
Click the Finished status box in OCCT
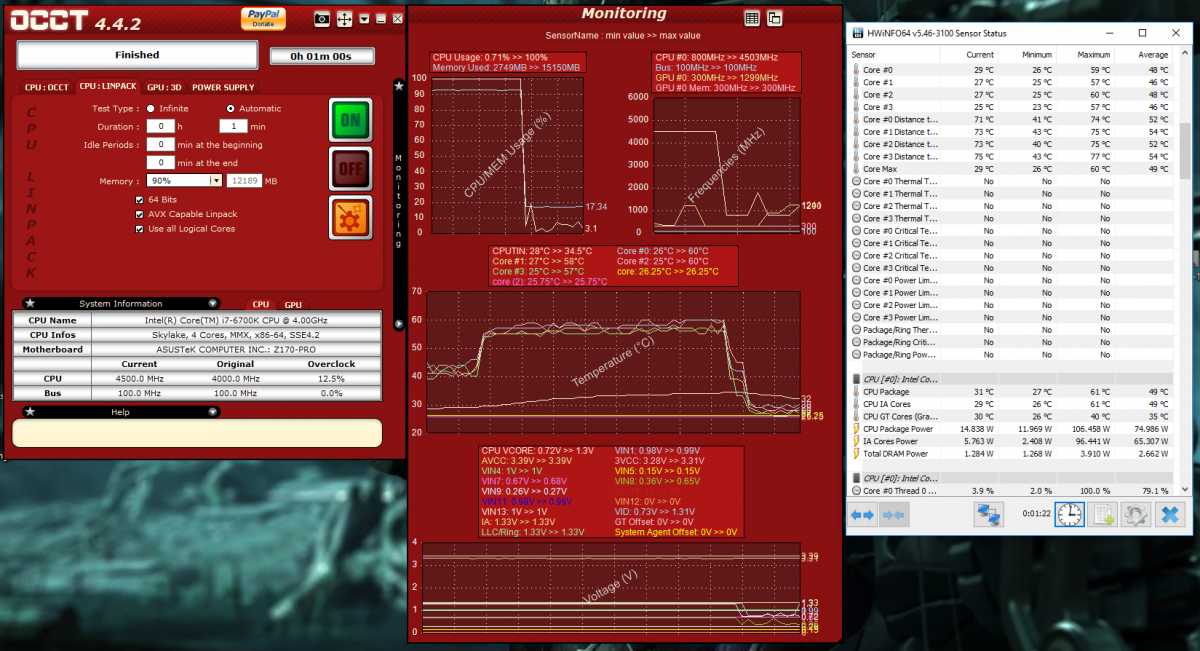137,55
